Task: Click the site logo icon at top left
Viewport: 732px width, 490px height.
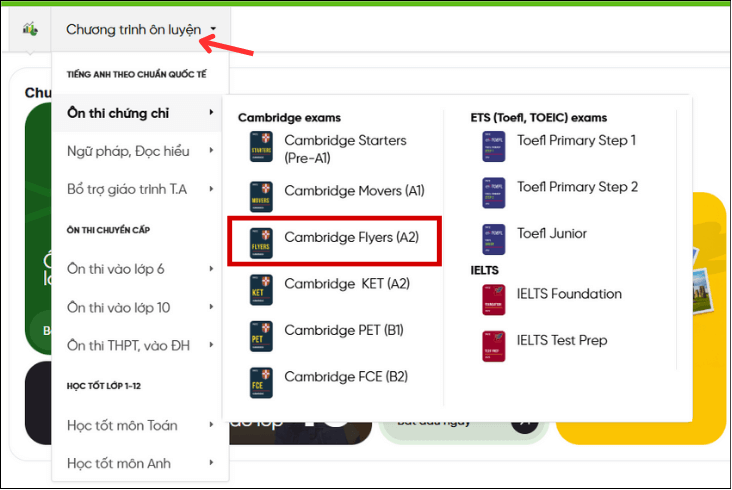Action: (x=31, y=29)
